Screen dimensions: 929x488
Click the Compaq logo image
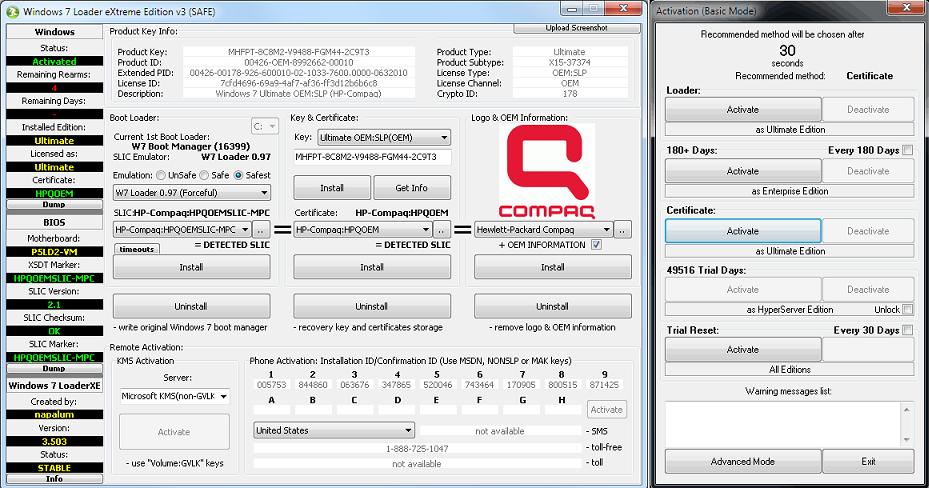pyautogui.click(x=547, y=172)
